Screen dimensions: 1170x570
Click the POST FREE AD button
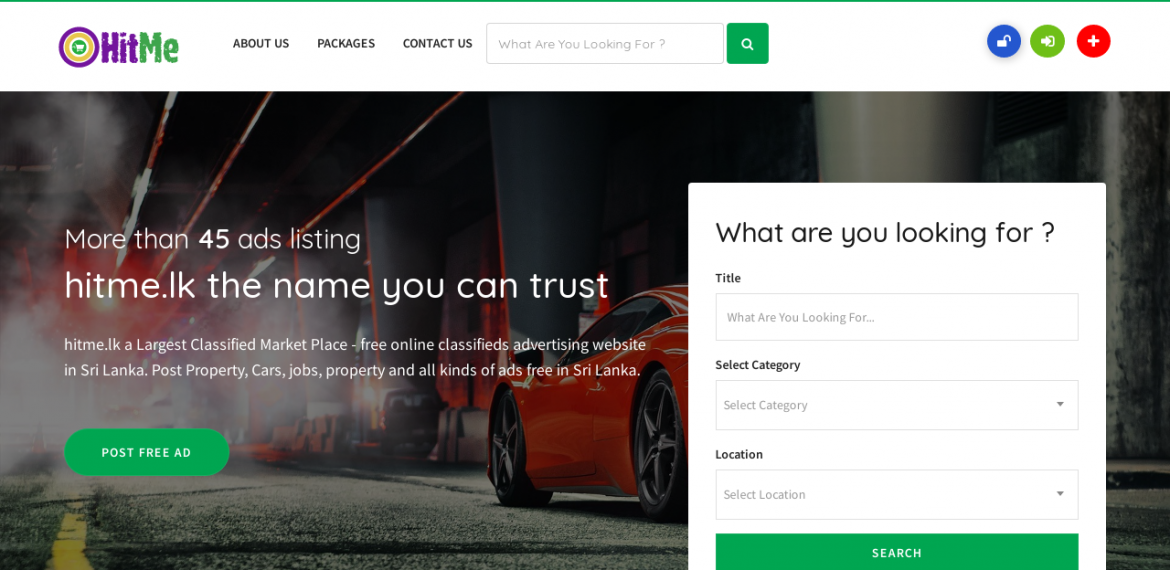click(146, 452)
